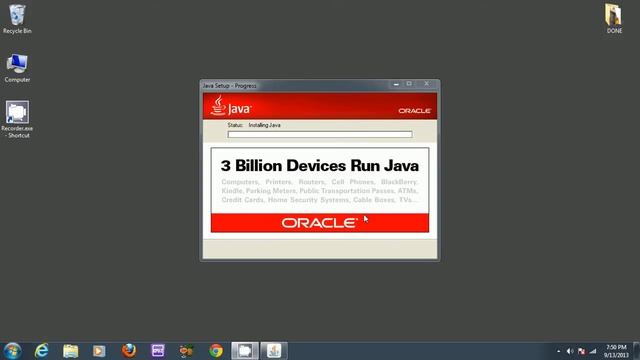640x360 pixels.
Task: Click the installation progress bar
Action: click(320, 134)
